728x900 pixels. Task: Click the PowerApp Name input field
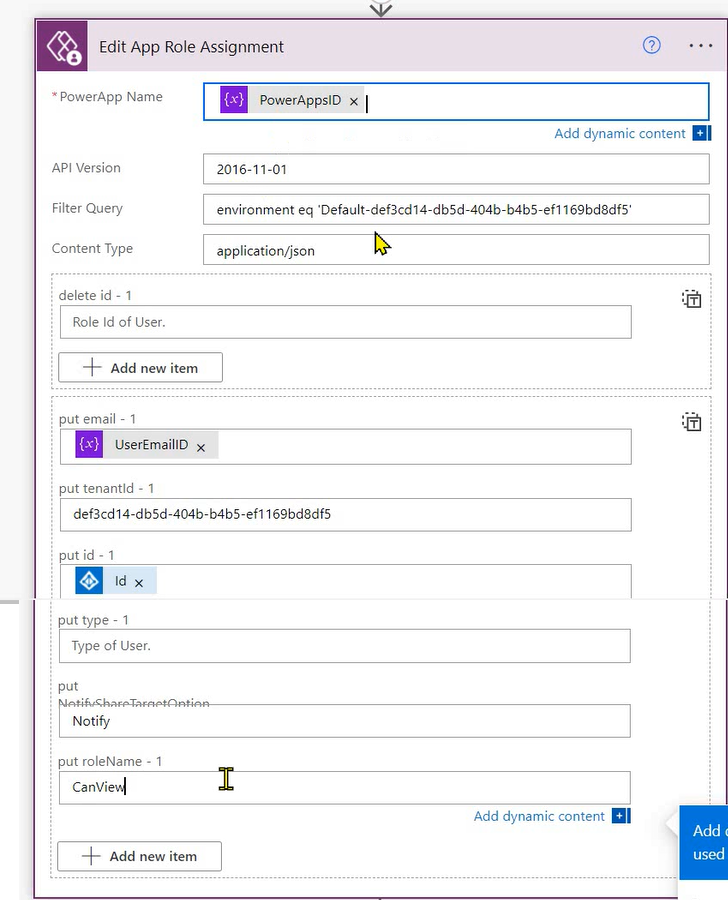click(x=456, y=102)
